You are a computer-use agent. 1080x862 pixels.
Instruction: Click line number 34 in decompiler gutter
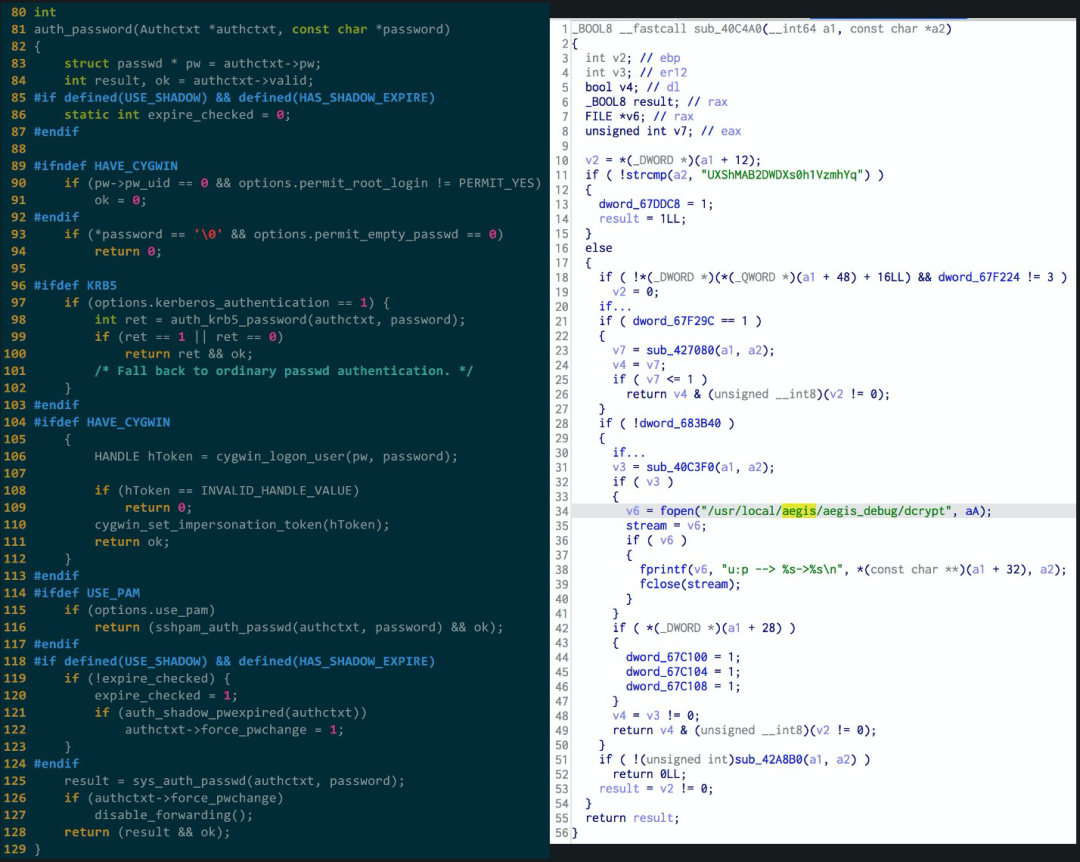(x=561, y=511)
